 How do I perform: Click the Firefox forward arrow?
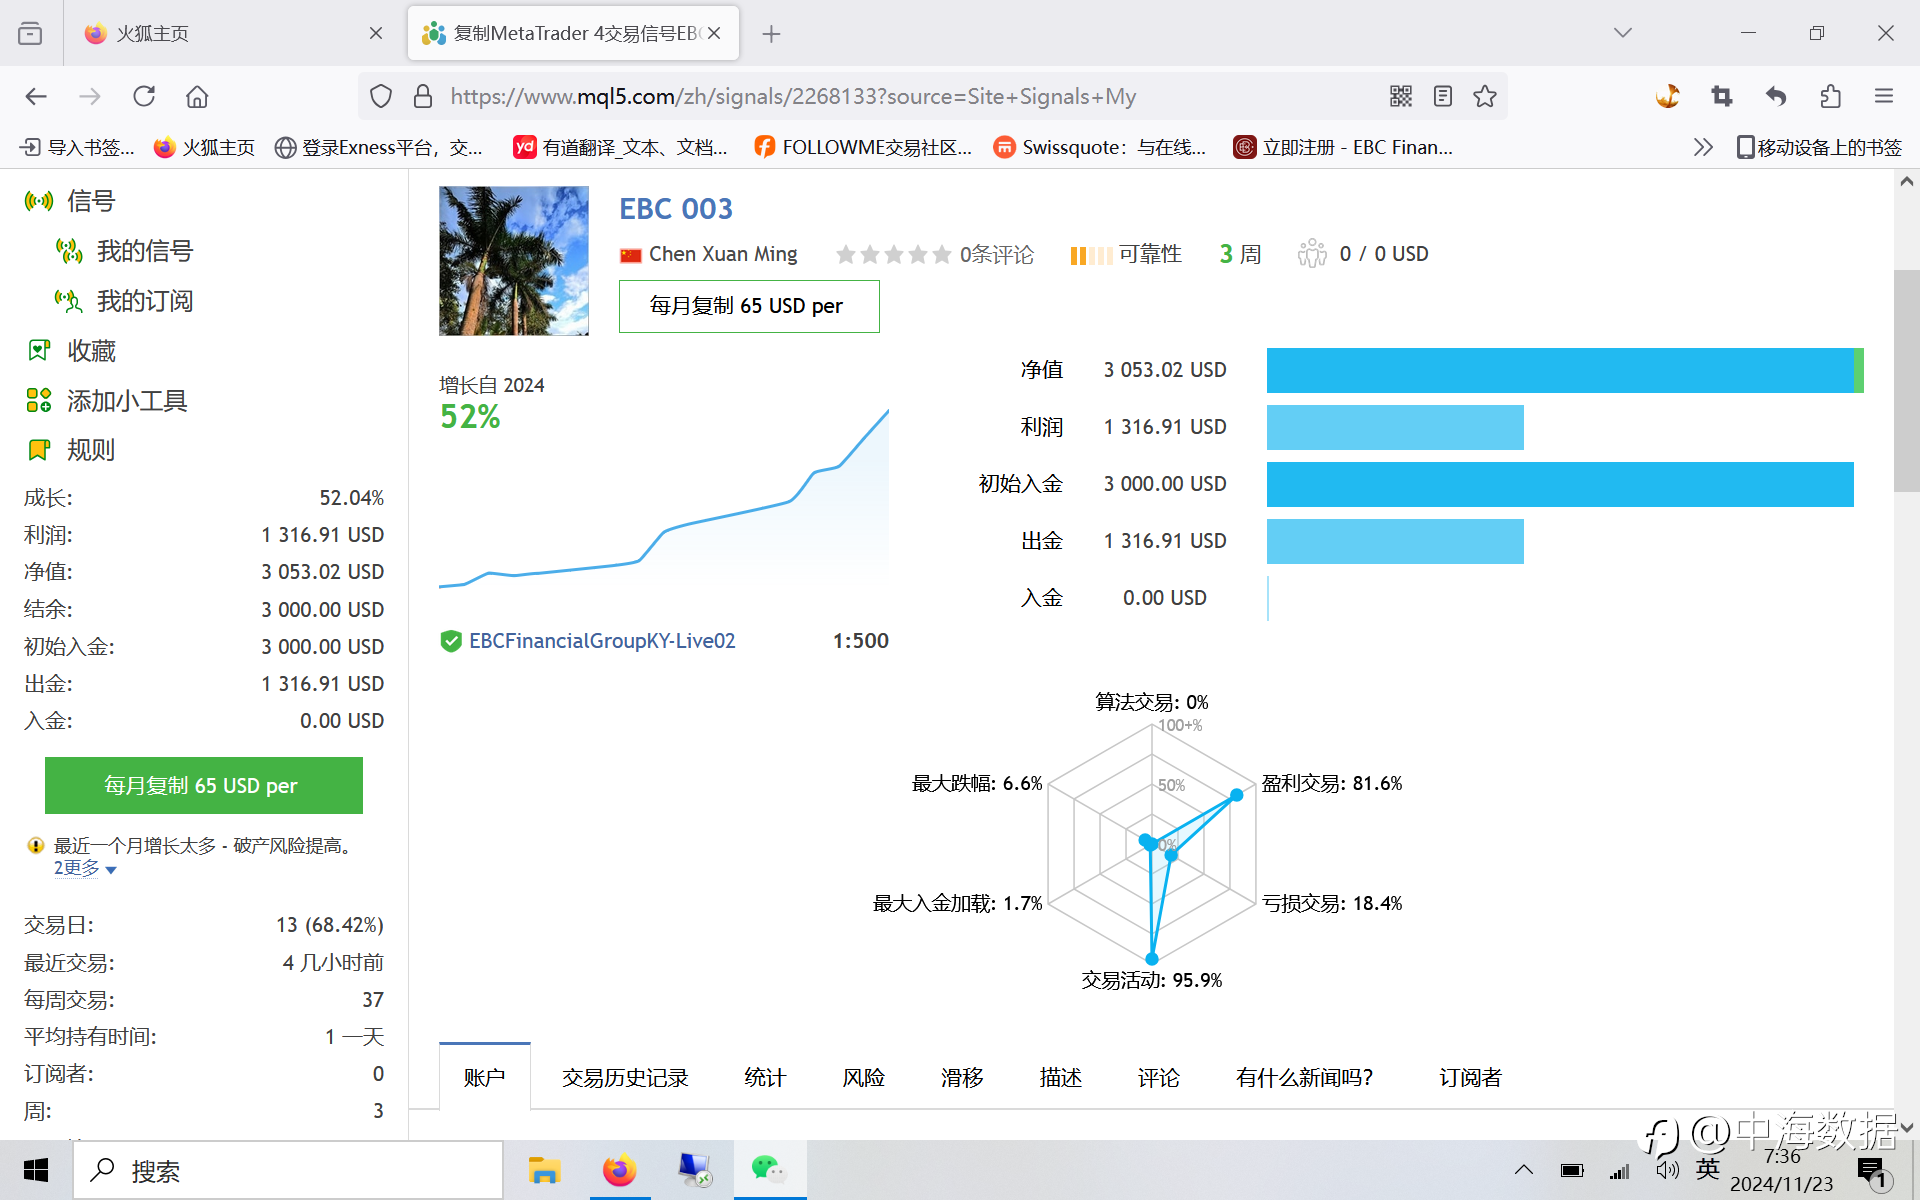coord(90,96)
